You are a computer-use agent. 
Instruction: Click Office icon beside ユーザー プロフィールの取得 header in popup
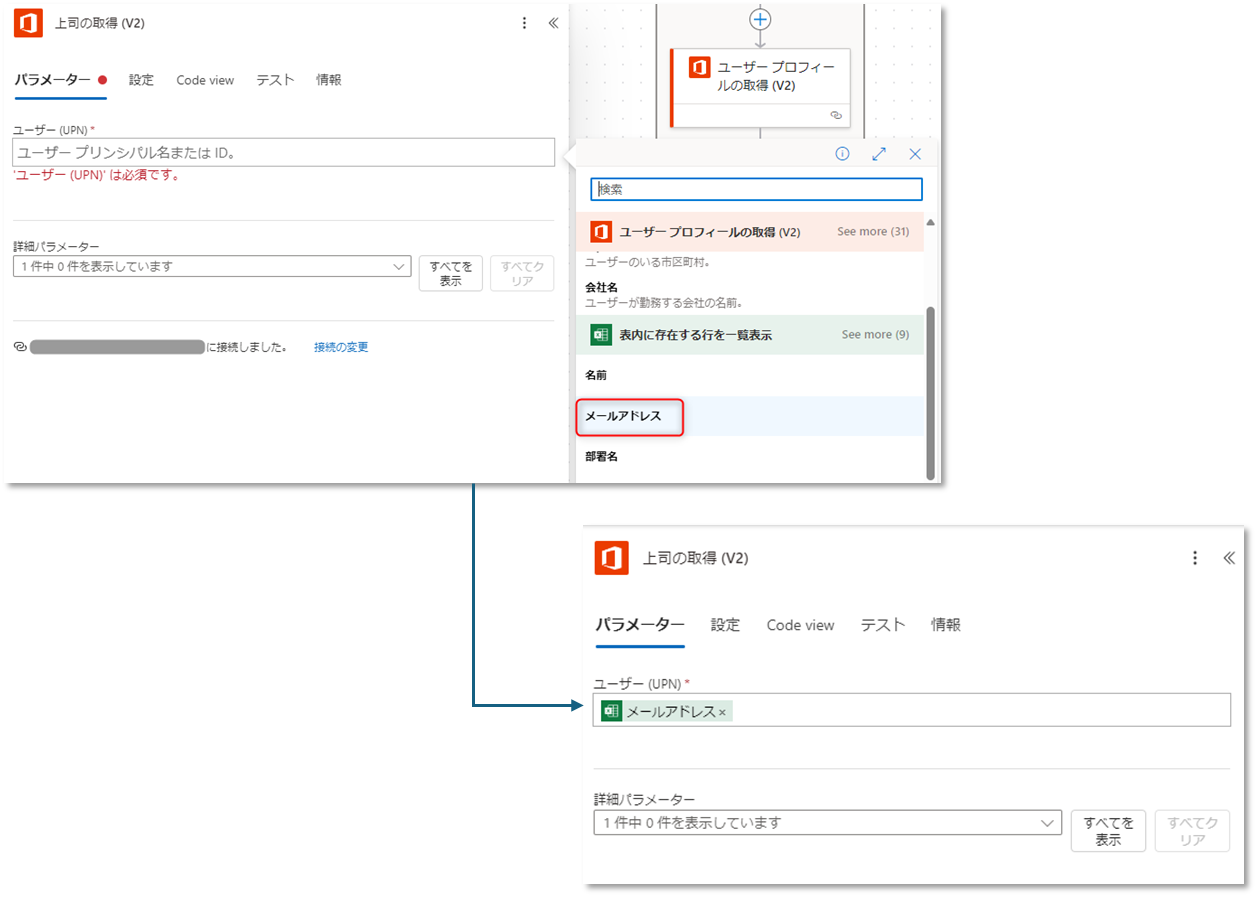[601, 232]
